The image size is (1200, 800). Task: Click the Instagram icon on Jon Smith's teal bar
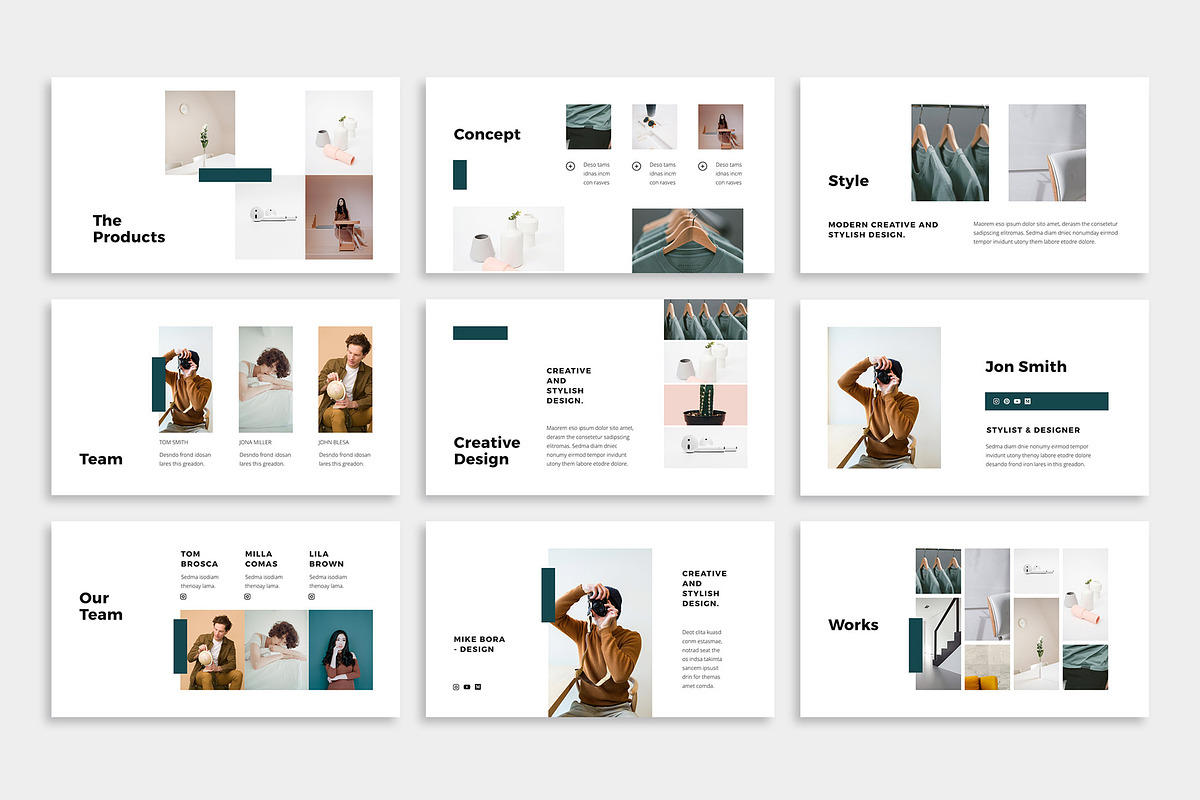click(x=996, y=401)
